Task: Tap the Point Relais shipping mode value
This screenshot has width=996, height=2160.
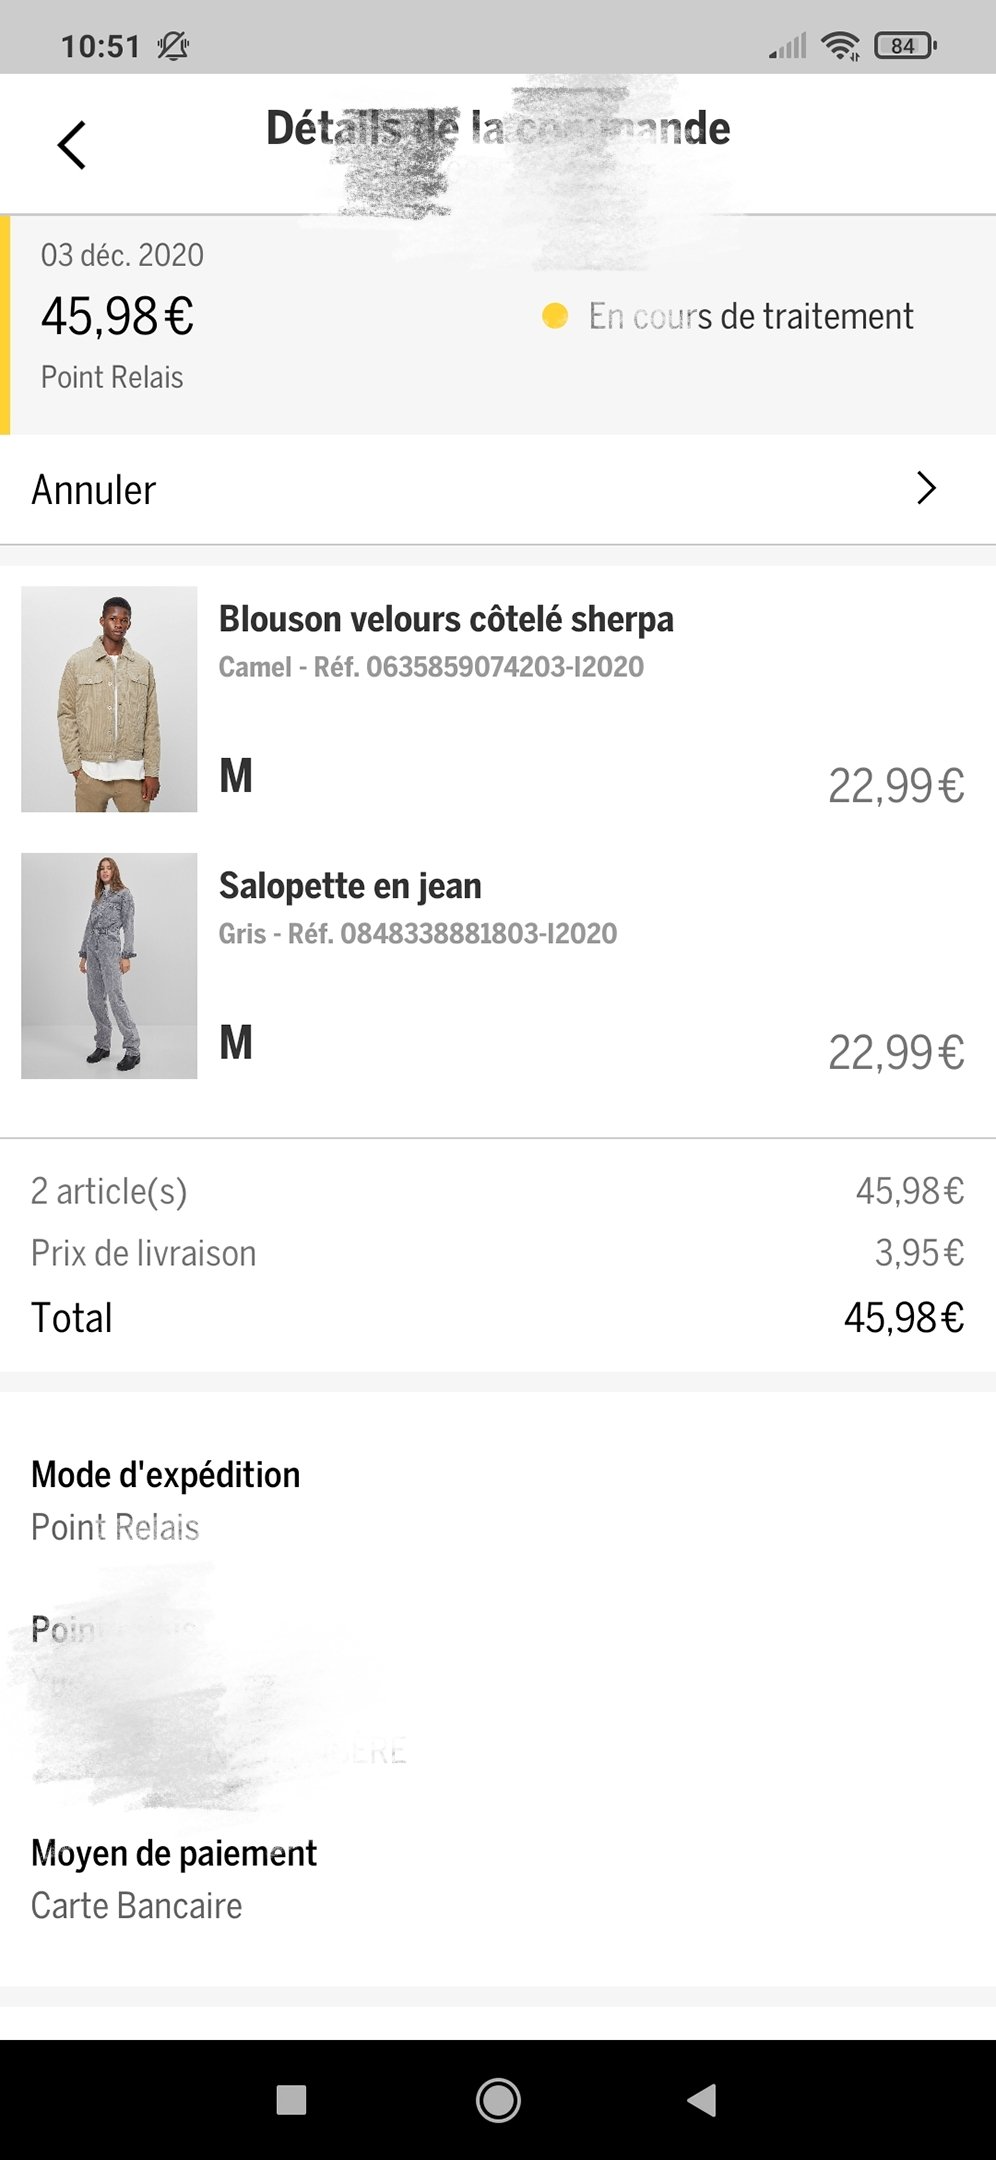Action: tap(115, 1527)
